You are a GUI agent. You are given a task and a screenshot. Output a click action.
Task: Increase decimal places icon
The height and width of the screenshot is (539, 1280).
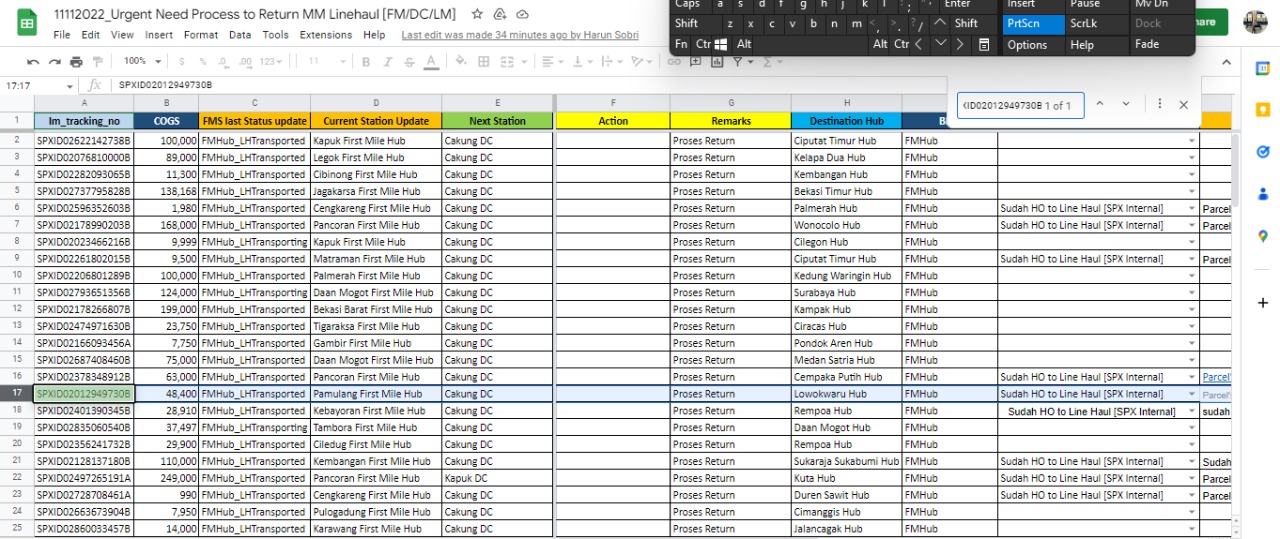[x=248, y=62]
